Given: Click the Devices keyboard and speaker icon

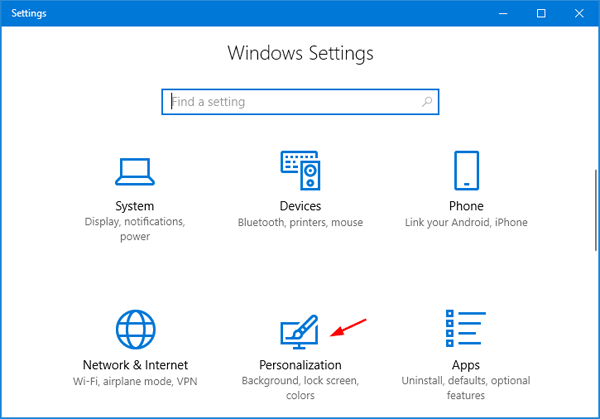Looking at the screenshot, I should tap(300, 170).
